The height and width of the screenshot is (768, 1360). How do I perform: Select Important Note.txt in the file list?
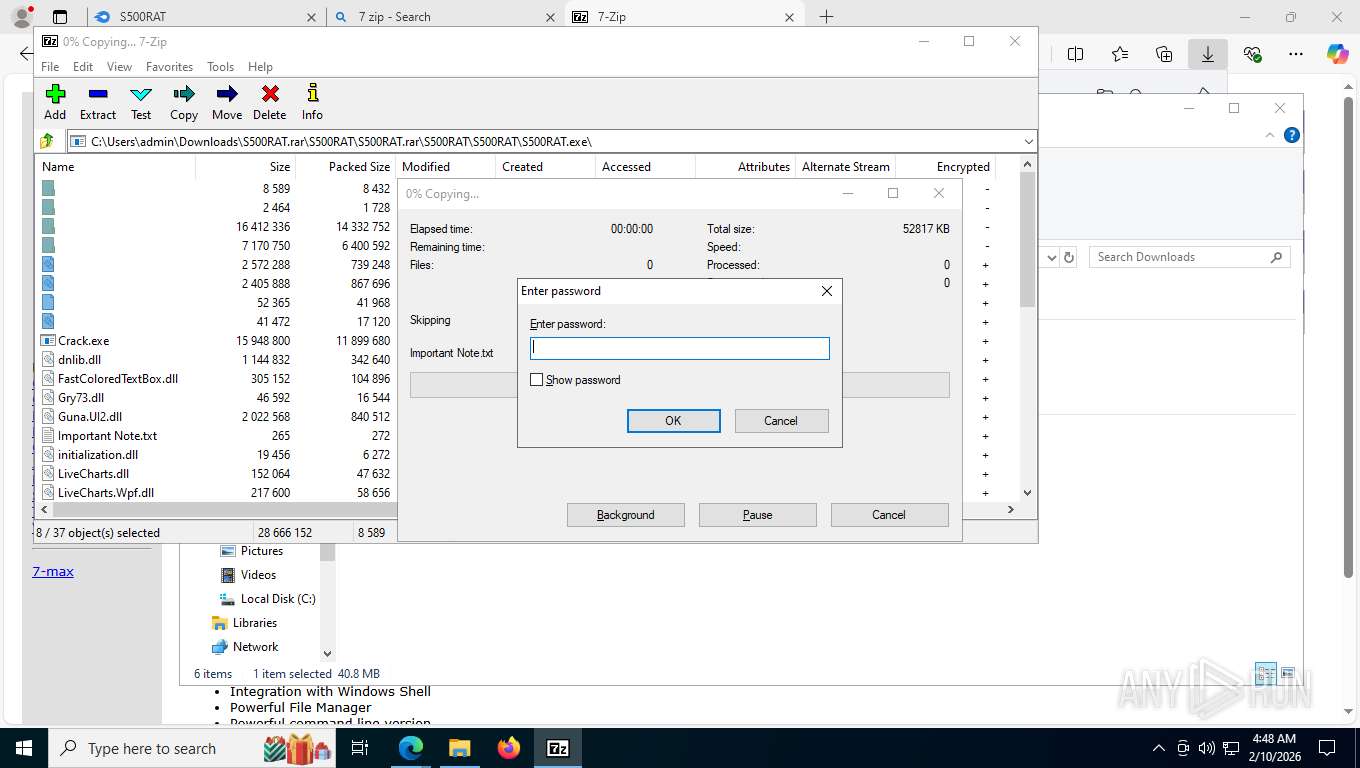click(x=107, y=436)
